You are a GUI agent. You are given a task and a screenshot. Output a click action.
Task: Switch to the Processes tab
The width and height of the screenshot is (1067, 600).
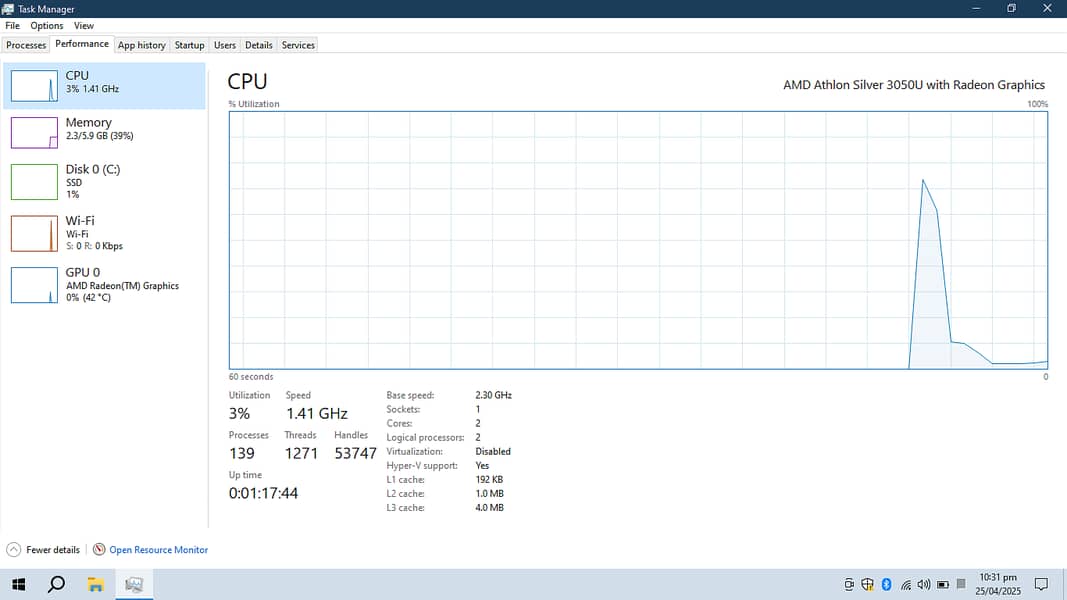click(x=26, y=45)
